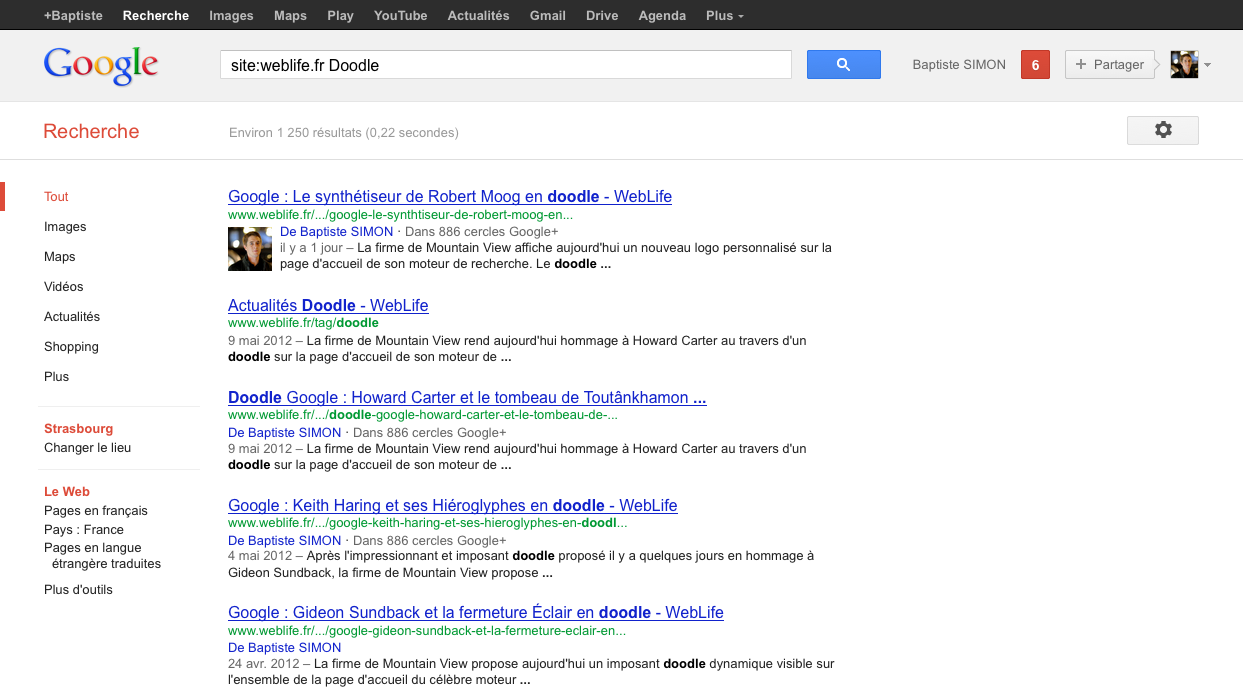Click Changer le lieu

(87, 448)
